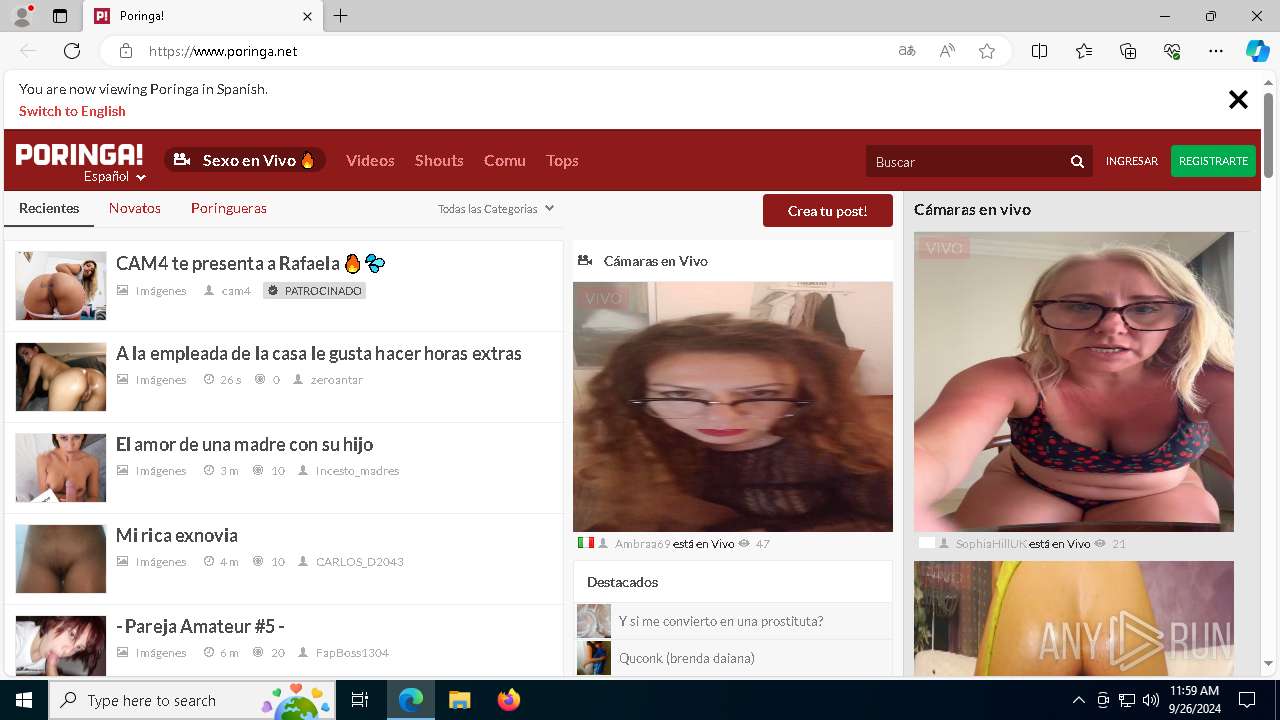Switch to the Novatos tab
This screenshot has width=1280, height=720.
point(135,208)
